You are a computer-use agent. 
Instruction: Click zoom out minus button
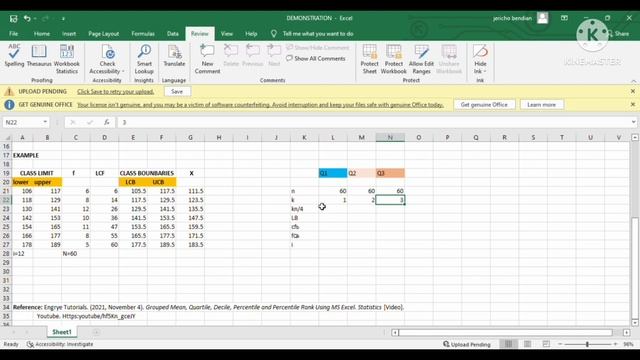tap(560, 344)
